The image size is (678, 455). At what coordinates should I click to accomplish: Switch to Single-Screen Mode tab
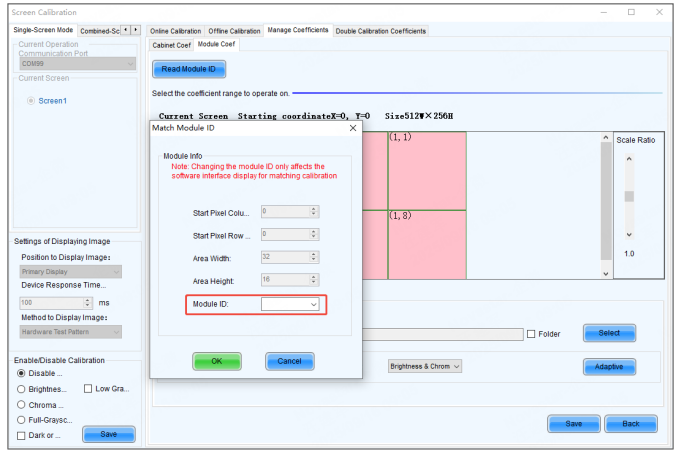point(43,30)
